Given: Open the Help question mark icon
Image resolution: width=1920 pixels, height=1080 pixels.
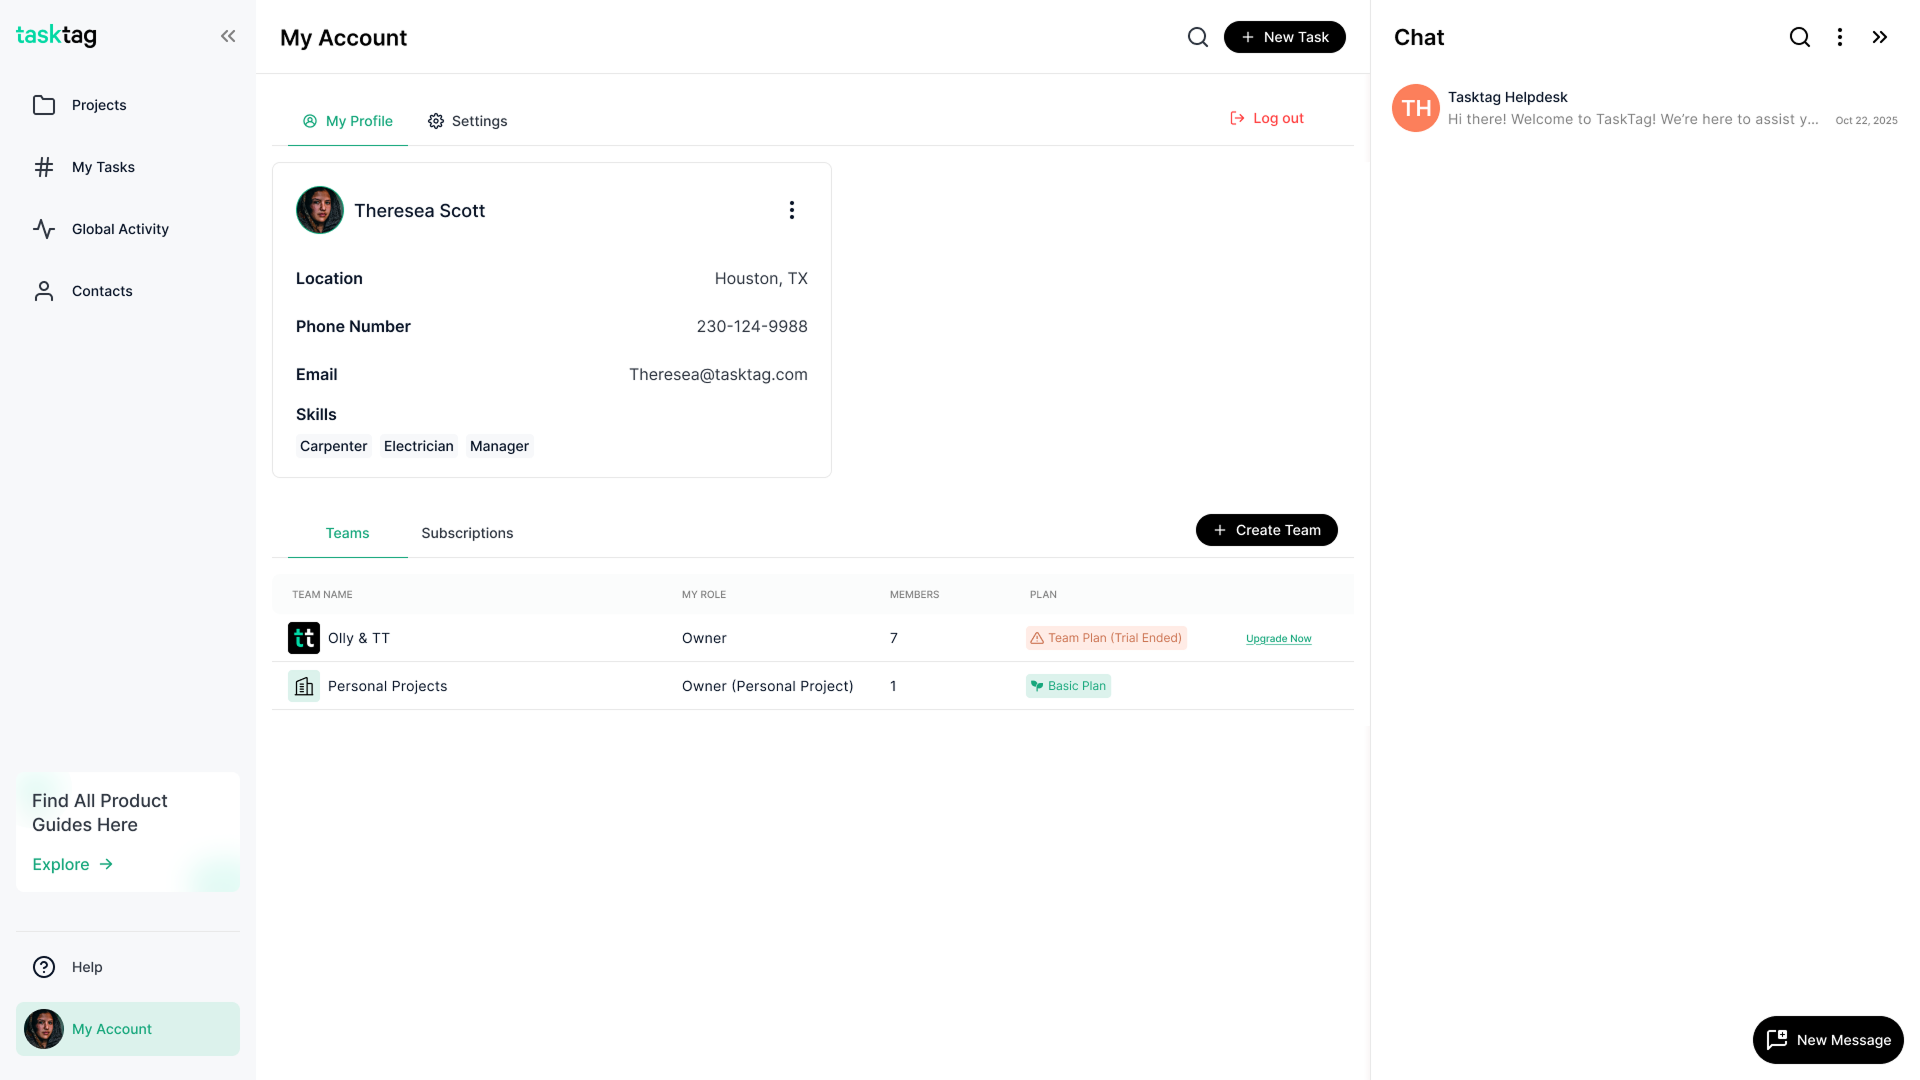Looking at the screenshot, I should click(44, 967).
